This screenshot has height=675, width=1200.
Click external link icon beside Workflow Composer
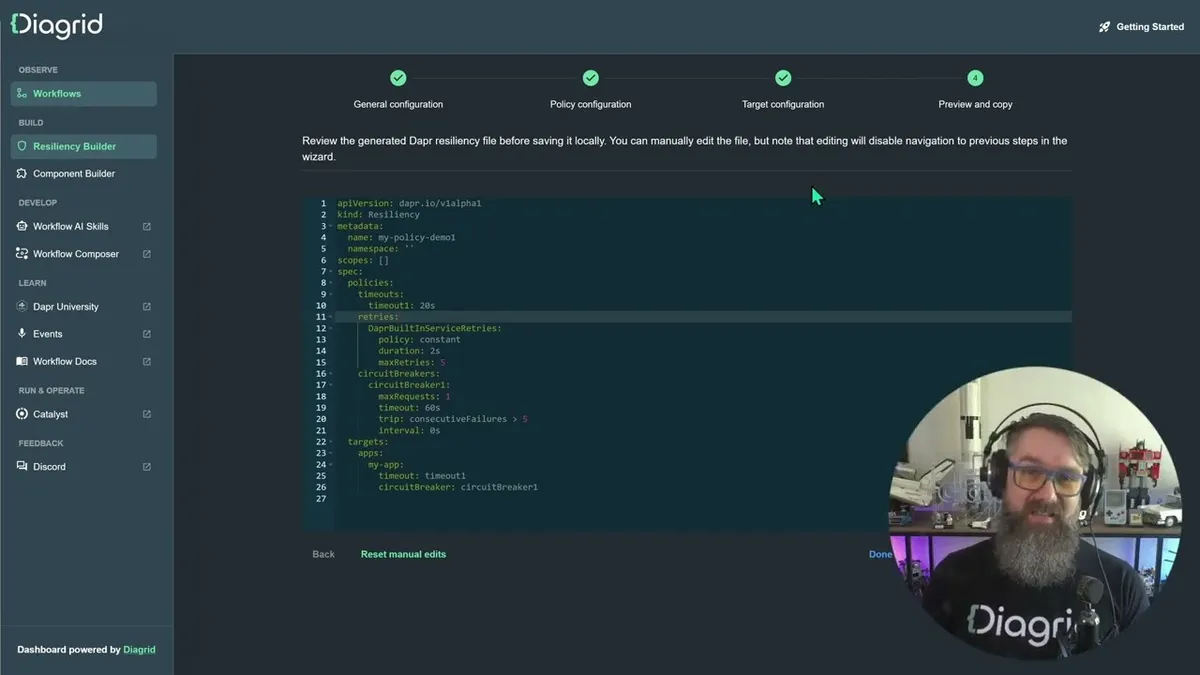point(147,254)
